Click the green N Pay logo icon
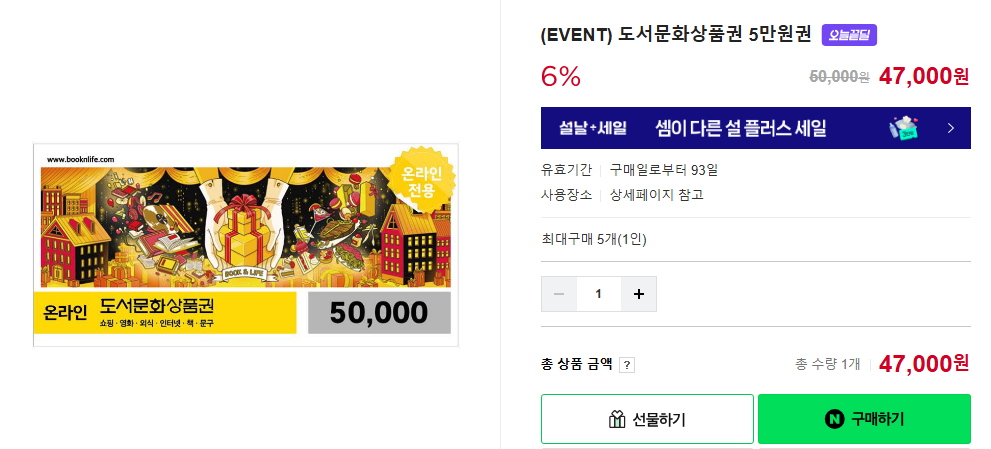This screenshot has height=449, width=991. pos(833,419)
